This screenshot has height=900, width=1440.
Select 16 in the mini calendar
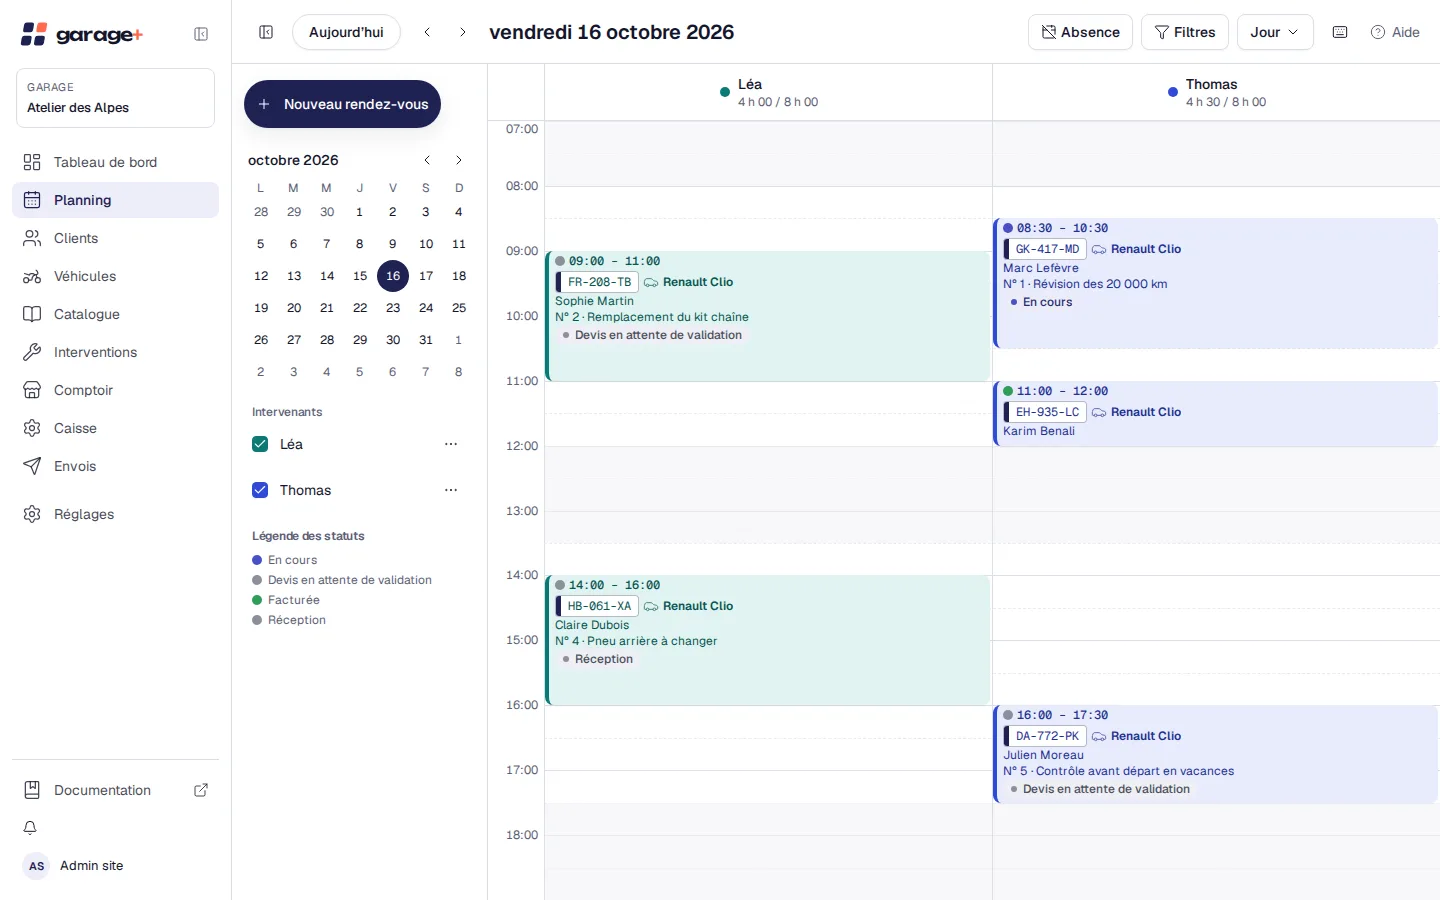coord(393,276)
